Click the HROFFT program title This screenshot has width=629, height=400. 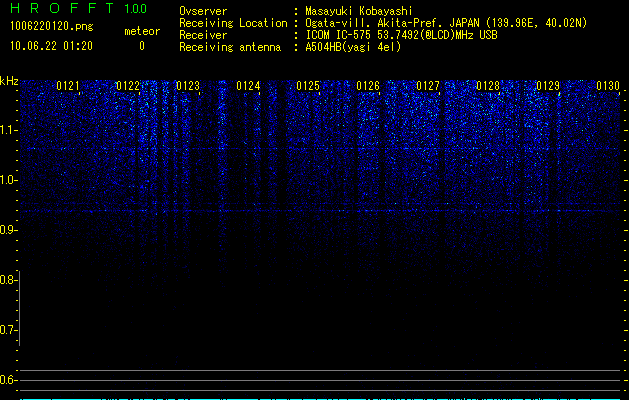[62, 8]
